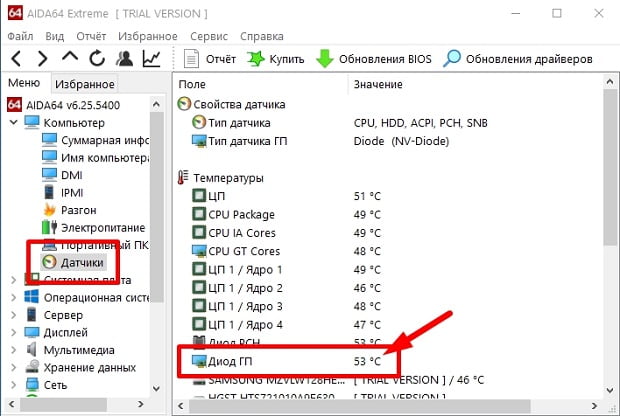Click the Хранение данных drive icon
The height and width of the screenshot is (416, 620).
coord(32,367)
